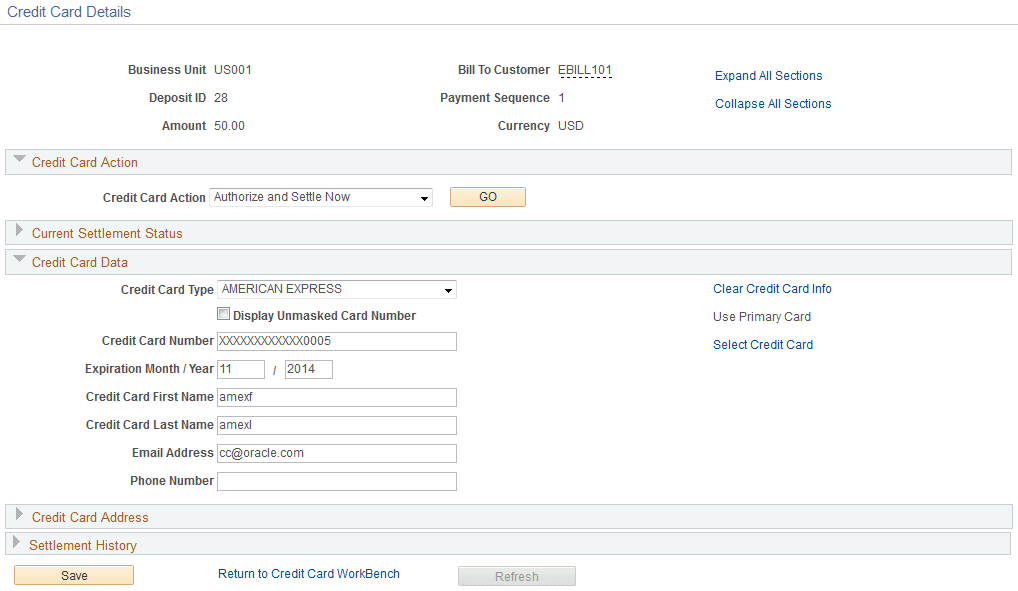Click the Email Address field
This screenshot has height=591, width=1018.
click(x=336, y=453)
